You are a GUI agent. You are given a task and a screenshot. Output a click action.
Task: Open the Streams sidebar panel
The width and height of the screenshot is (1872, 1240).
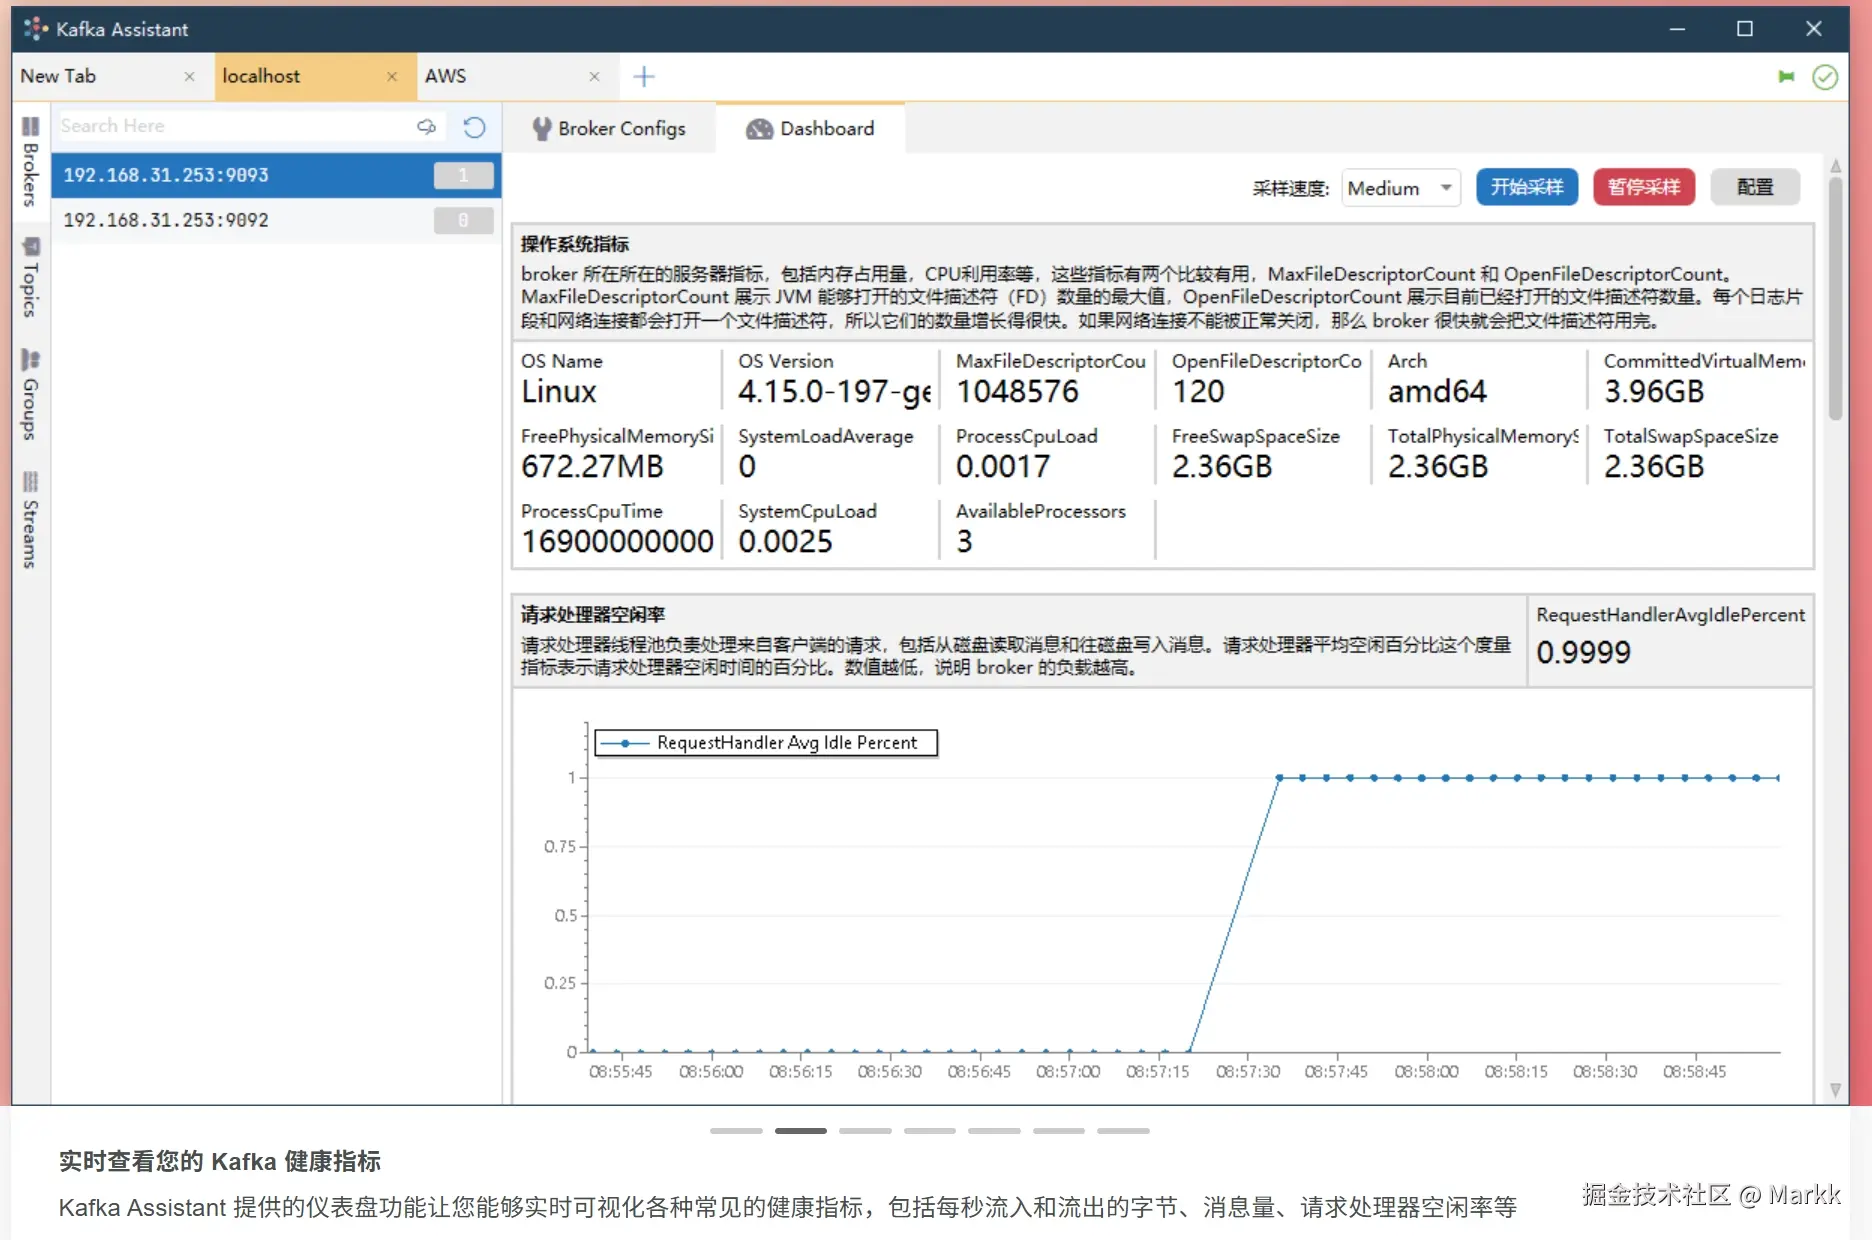click(31, 519)
